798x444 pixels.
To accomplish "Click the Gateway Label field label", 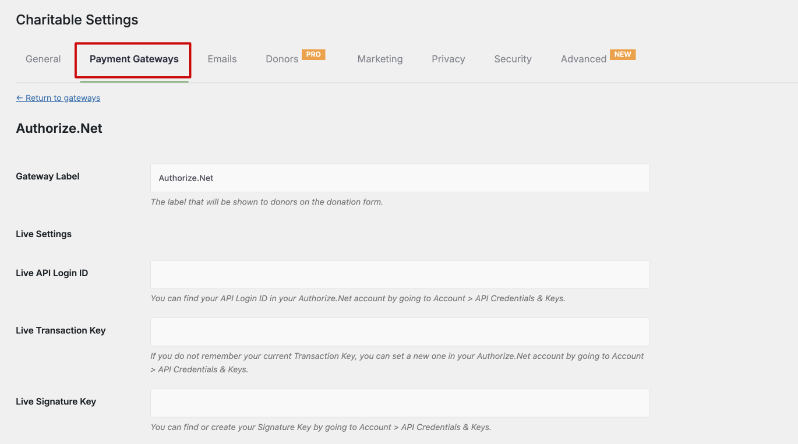I will point(47,177).
